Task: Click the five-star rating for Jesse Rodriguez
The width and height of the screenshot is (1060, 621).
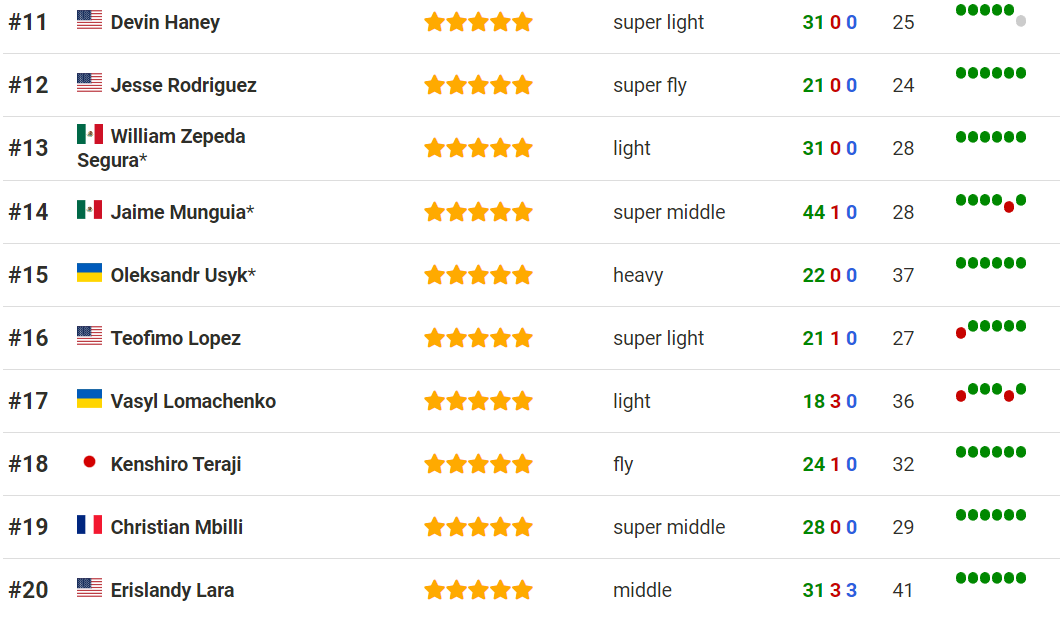Action: coord(478,85)
